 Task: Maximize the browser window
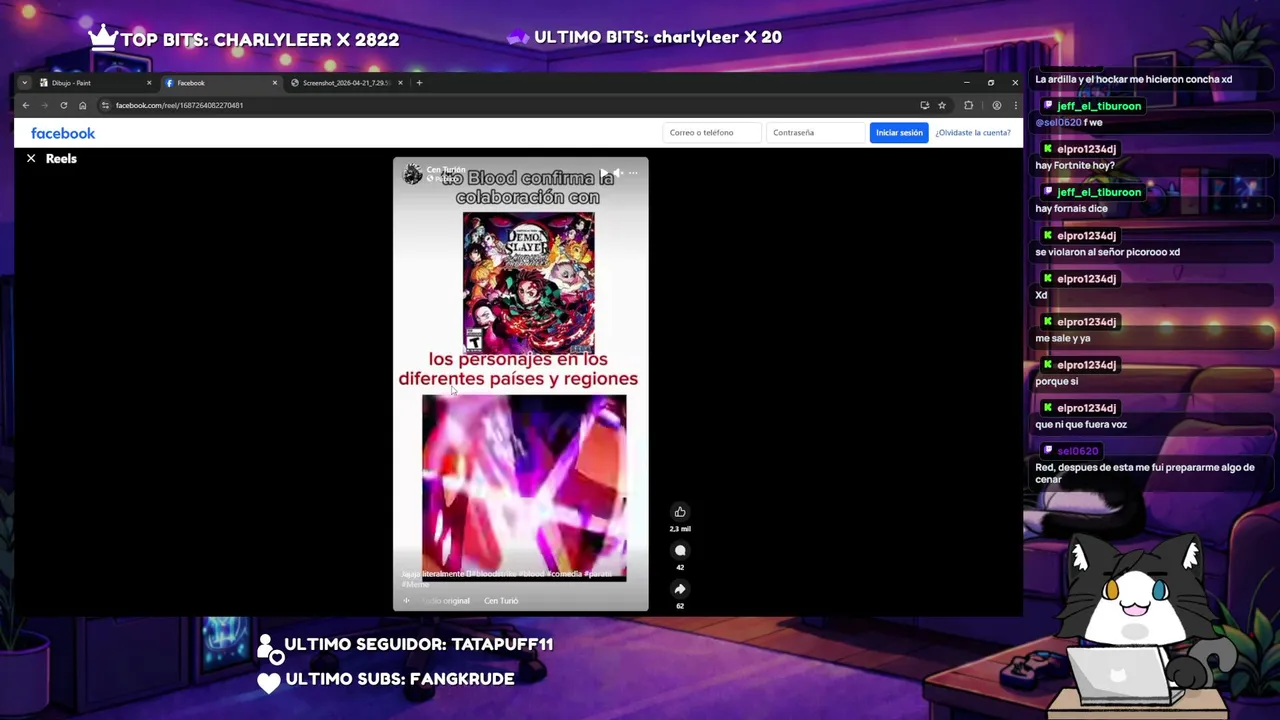(991, 82)
